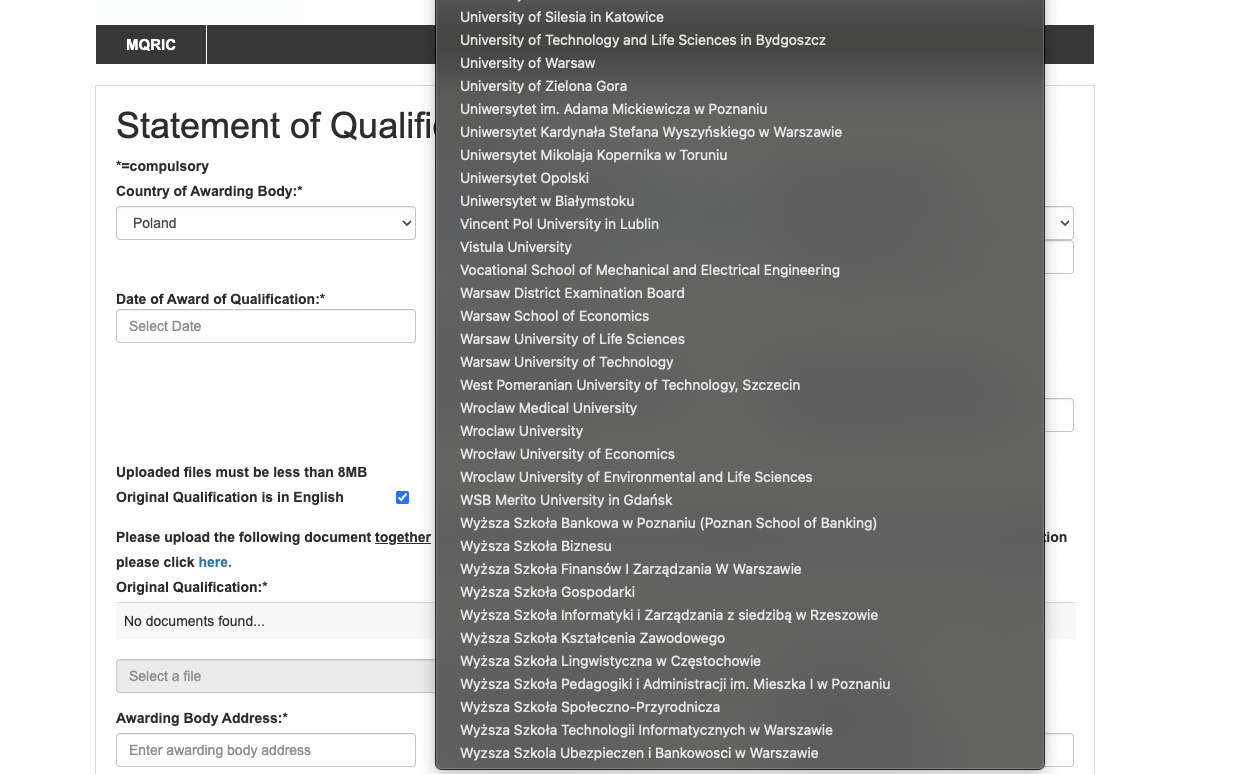Click the Date of Award Select Date field
Image resolution: width=1243 pixels, height=774 pixels.
pos(266,326)
